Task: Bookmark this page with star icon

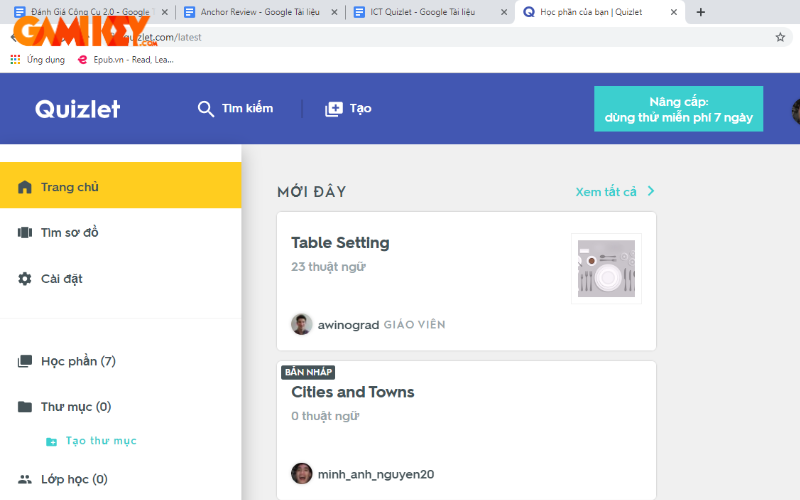Action: pyautogui.click(x=780, y=37)
